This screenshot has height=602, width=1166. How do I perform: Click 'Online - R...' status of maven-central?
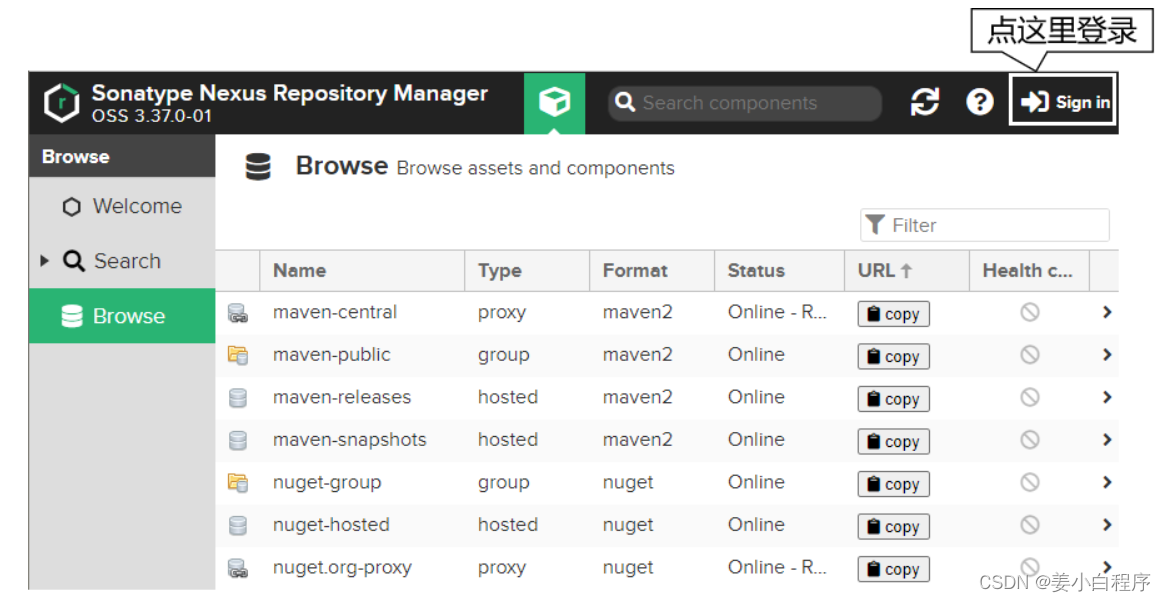click(x=777, y=312)
